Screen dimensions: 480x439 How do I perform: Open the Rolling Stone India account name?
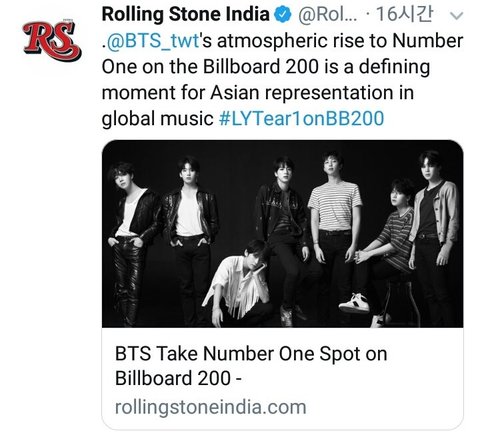[185, 15]
